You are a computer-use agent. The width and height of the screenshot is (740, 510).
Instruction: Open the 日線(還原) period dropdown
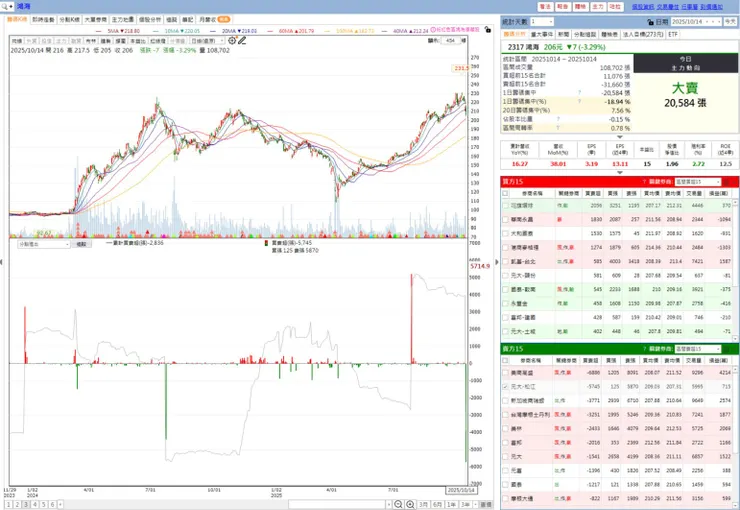[x=207, y=41]
